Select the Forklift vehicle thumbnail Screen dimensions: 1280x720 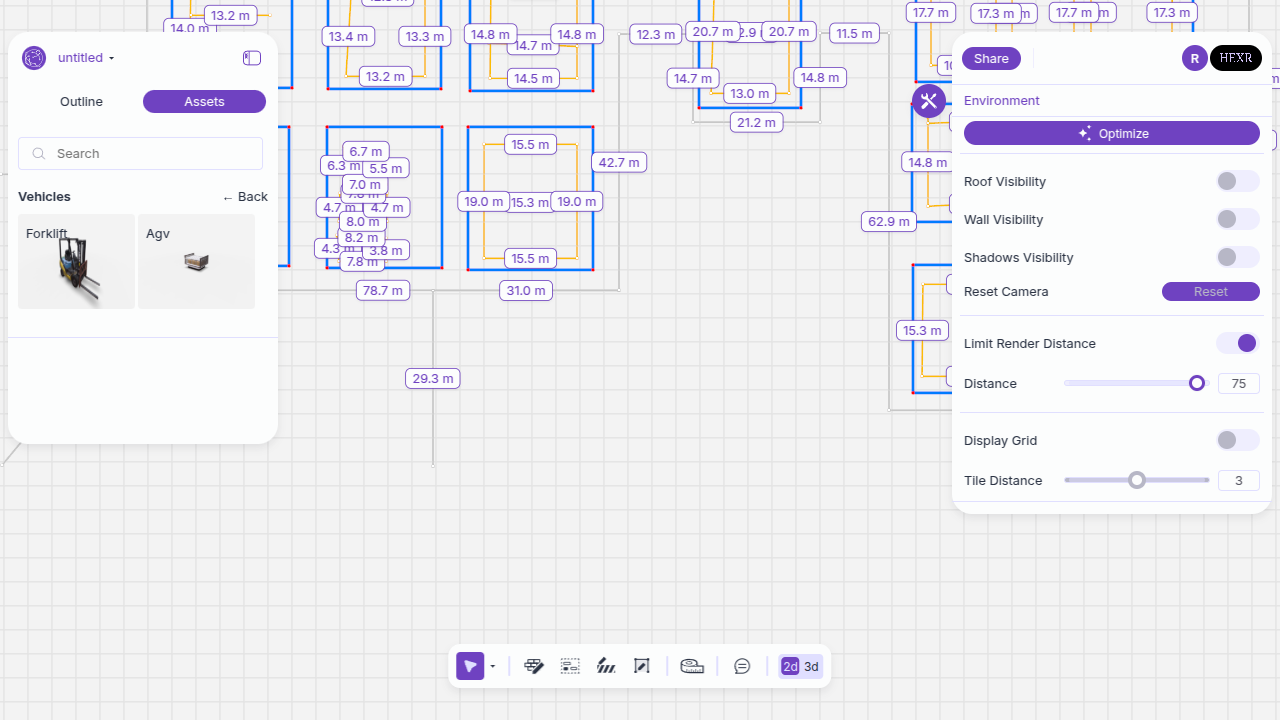(76, 261)
